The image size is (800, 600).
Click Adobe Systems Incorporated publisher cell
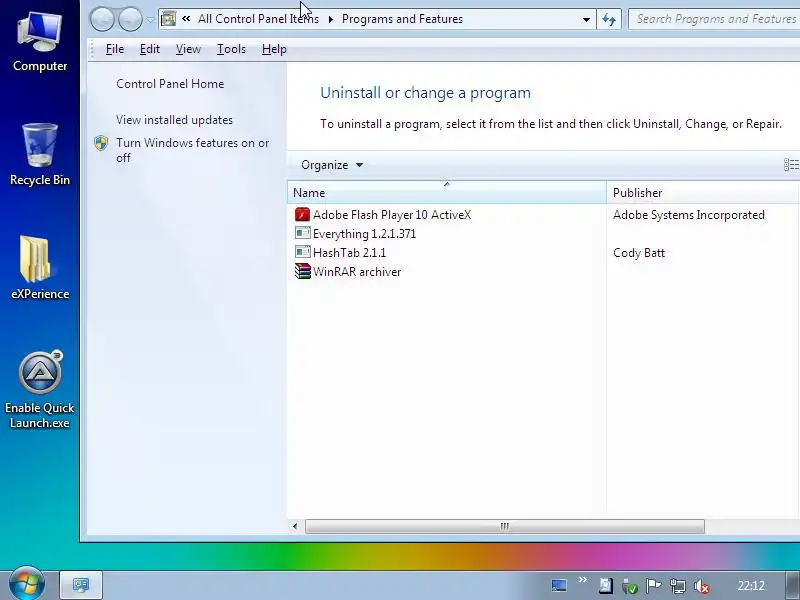(x=689, y=215)
